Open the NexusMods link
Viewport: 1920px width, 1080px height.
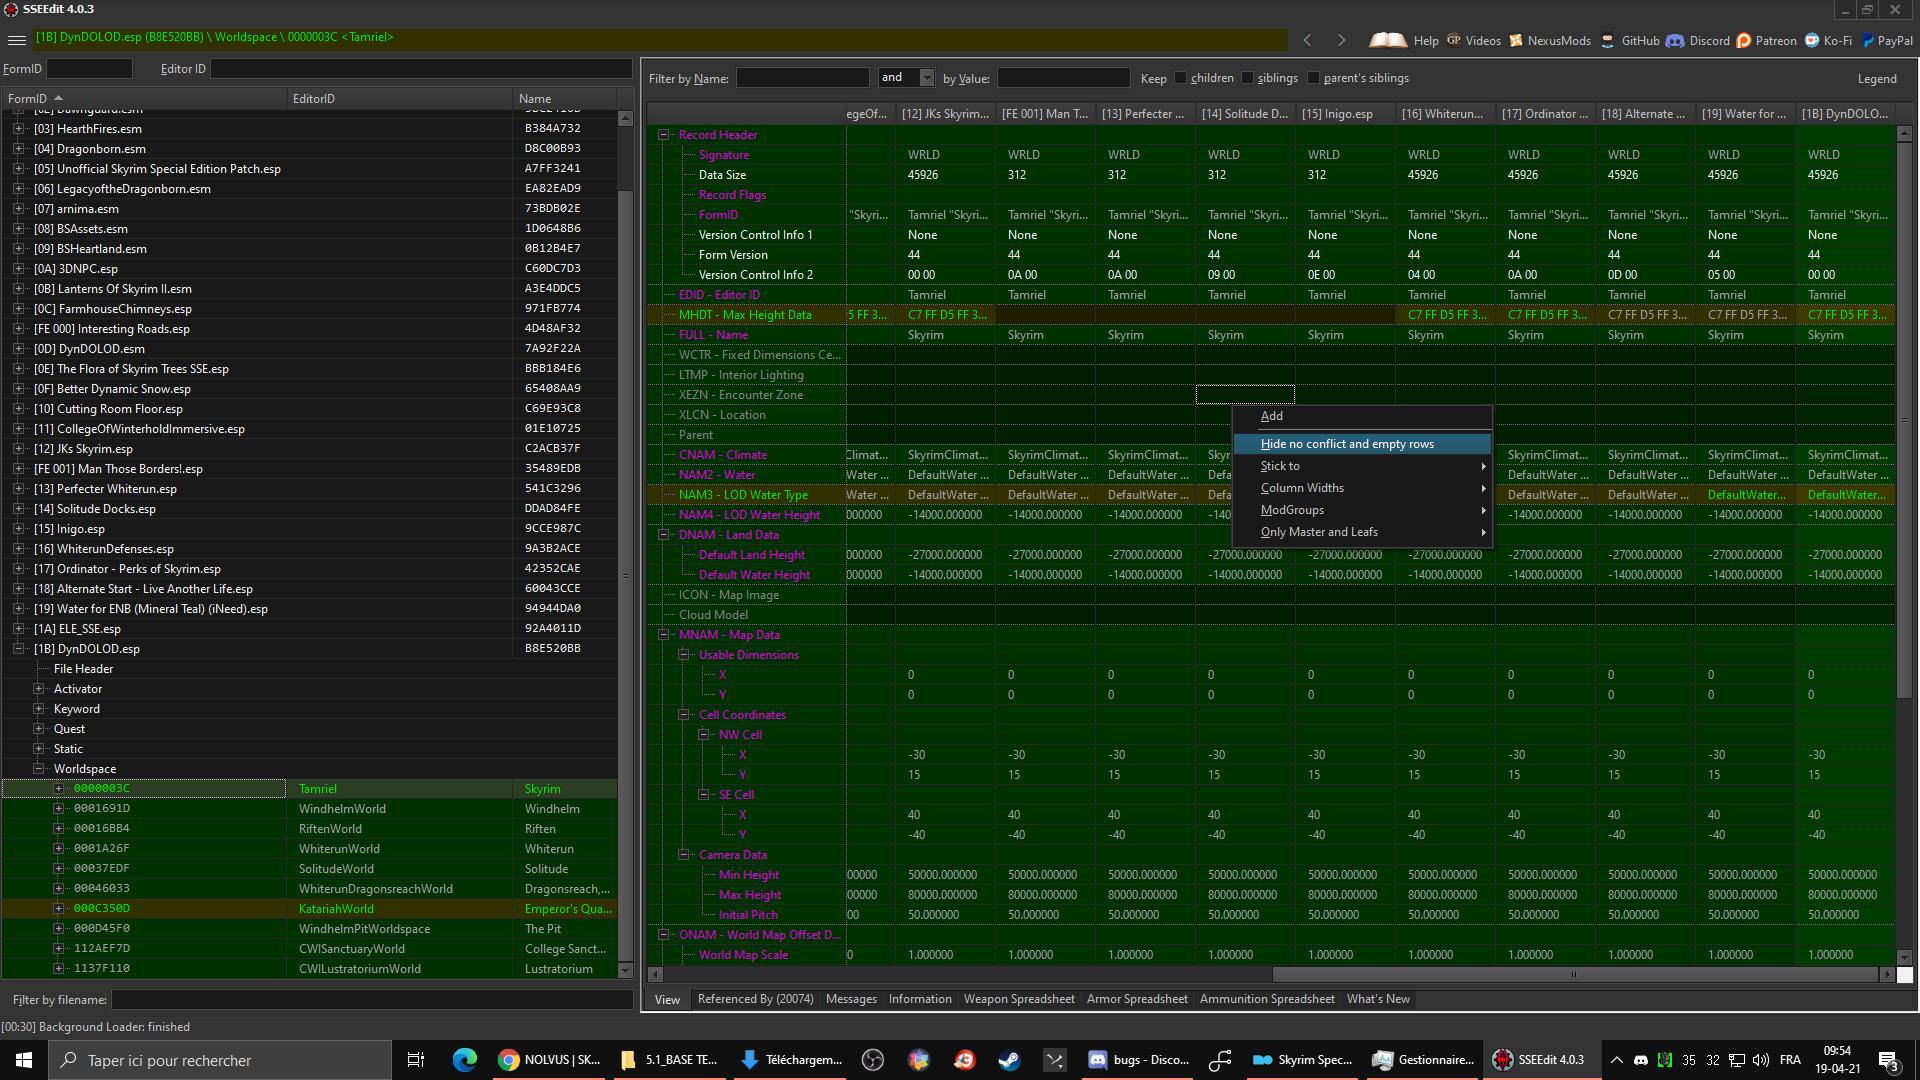click(1550, 41)
